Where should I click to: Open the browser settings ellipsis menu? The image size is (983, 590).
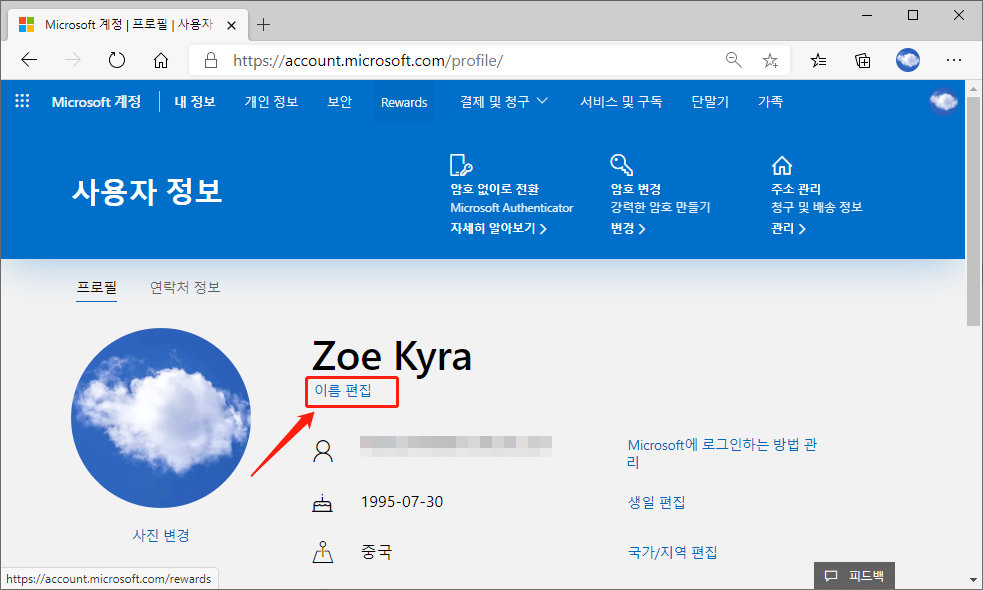coord(954,60)
